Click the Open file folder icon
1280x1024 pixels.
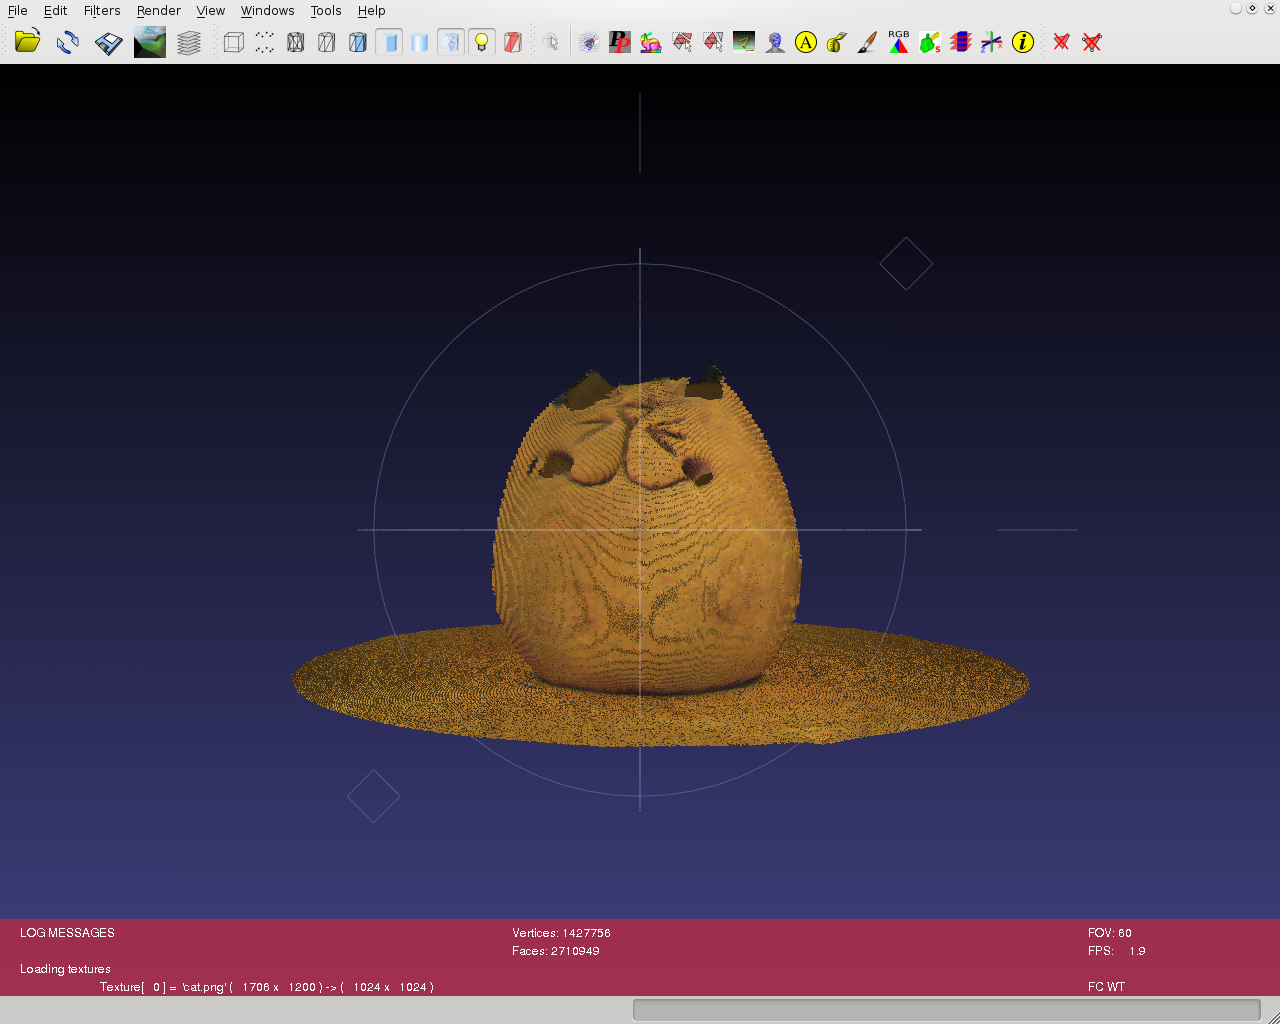[27, 42]
